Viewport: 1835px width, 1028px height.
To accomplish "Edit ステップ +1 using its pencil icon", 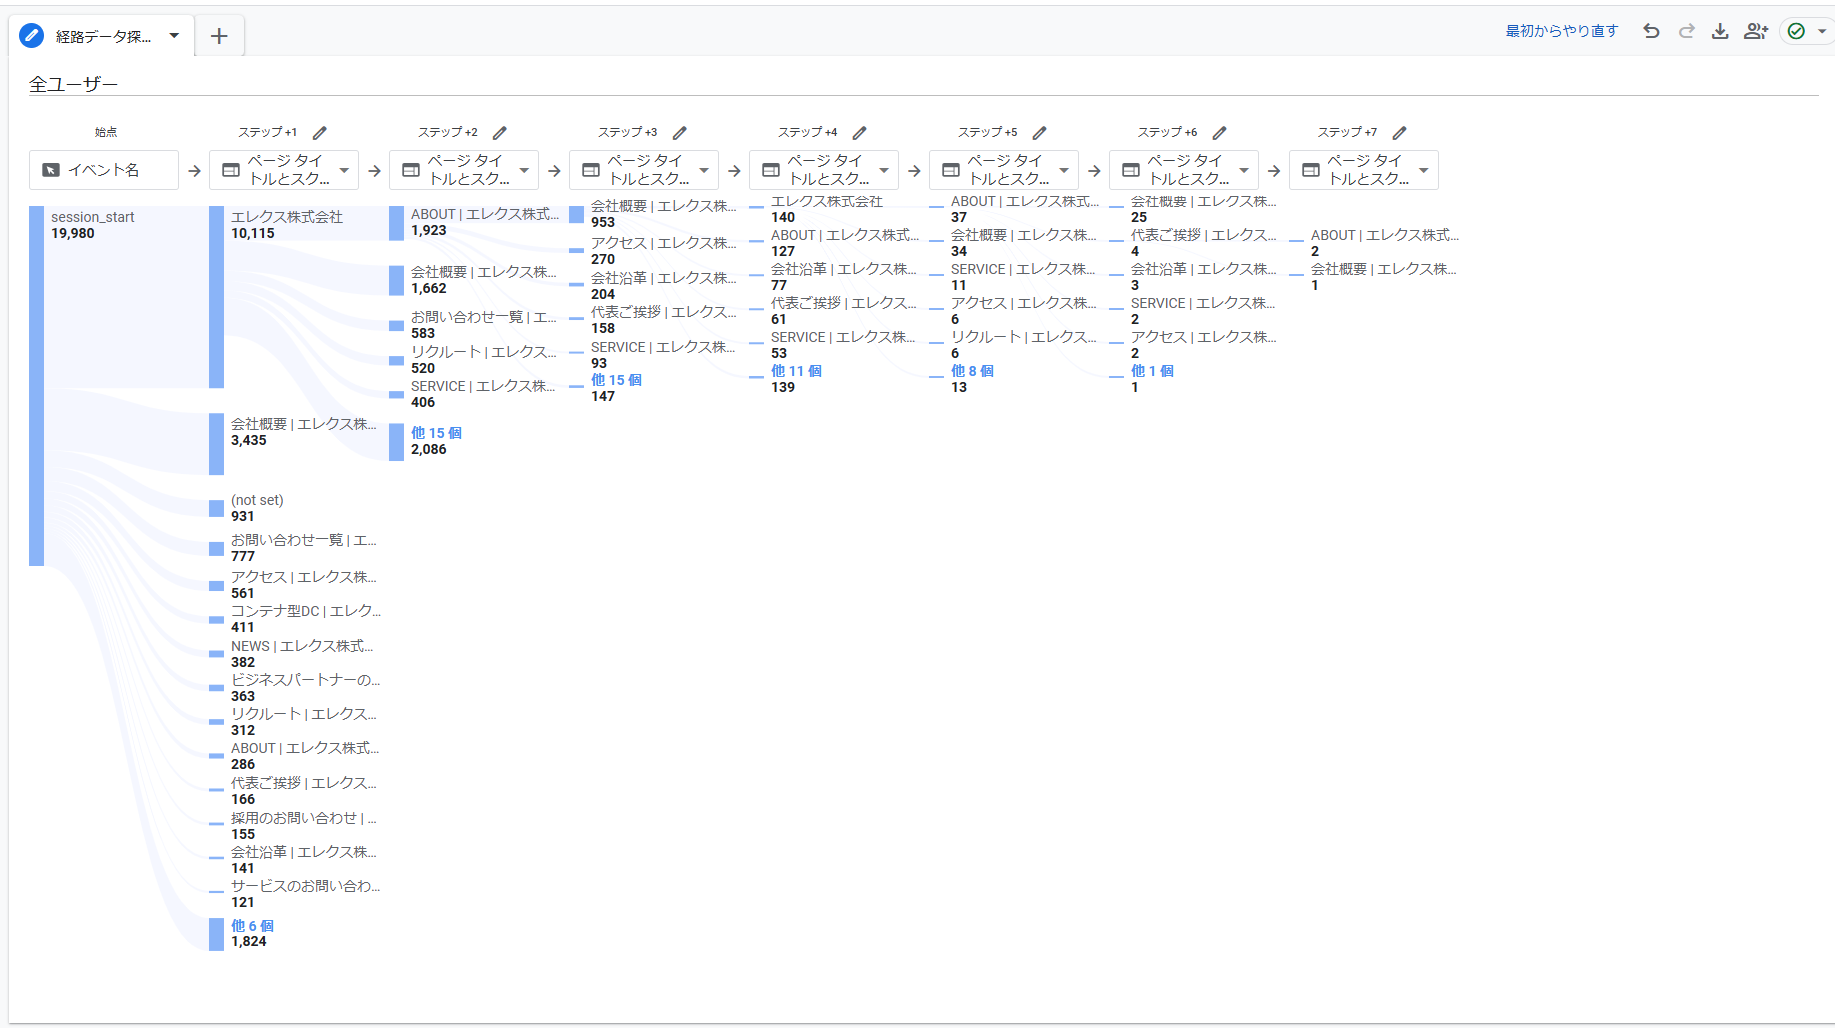I will pos(320,132).
